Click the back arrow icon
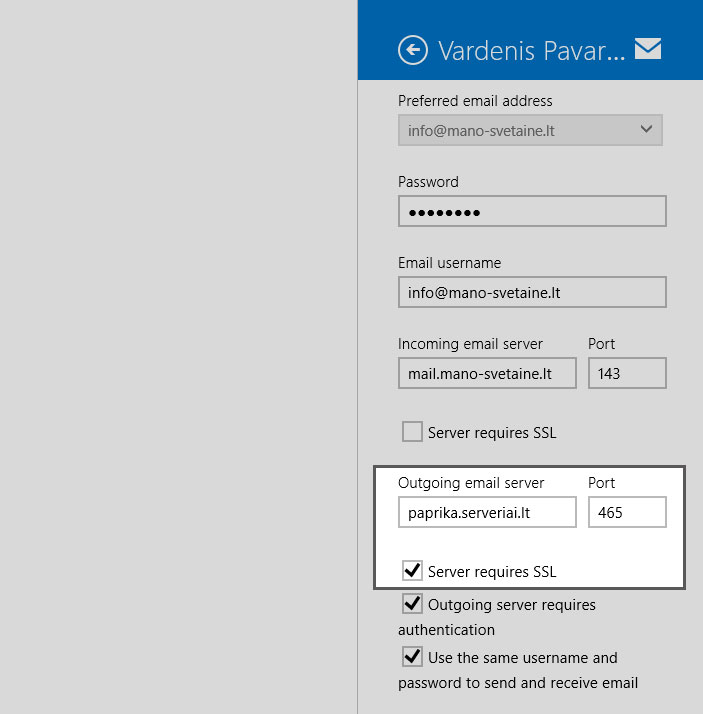The height and width of the screenshot is (714, 703). click(x=412, y=50)
